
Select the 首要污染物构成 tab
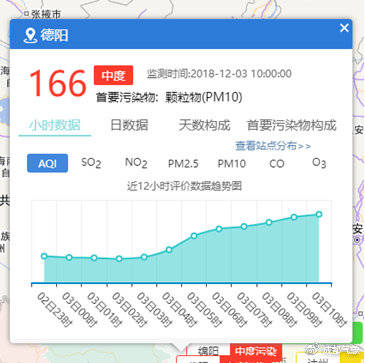291,126
